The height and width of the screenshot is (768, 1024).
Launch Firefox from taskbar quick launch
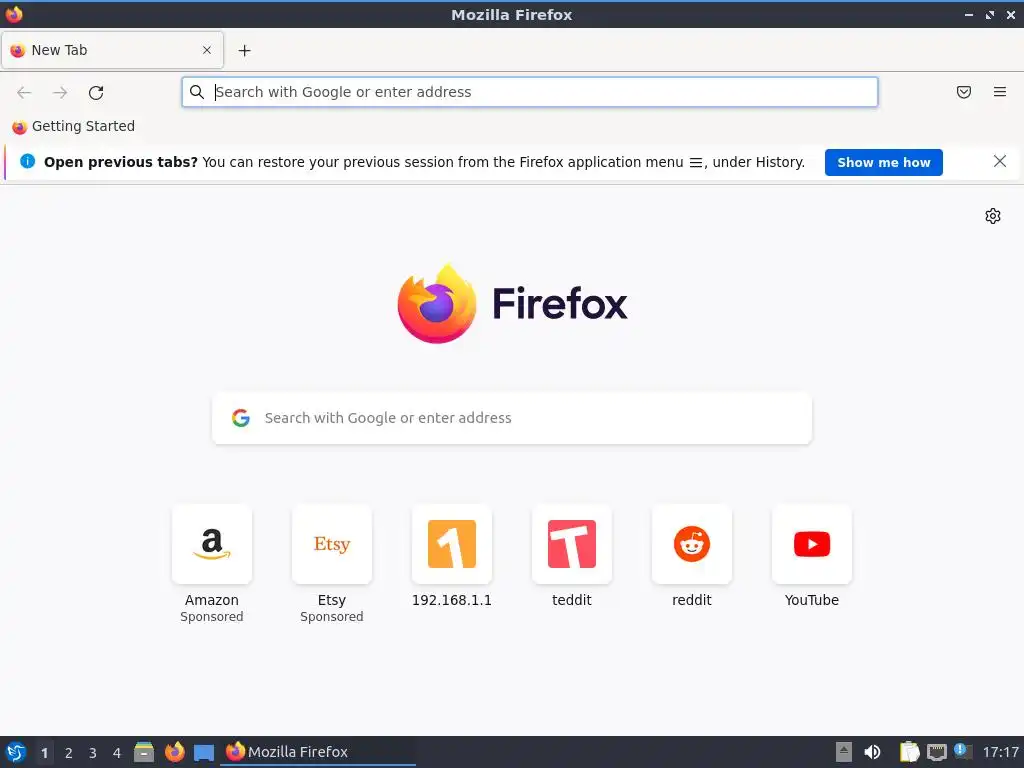174,752
